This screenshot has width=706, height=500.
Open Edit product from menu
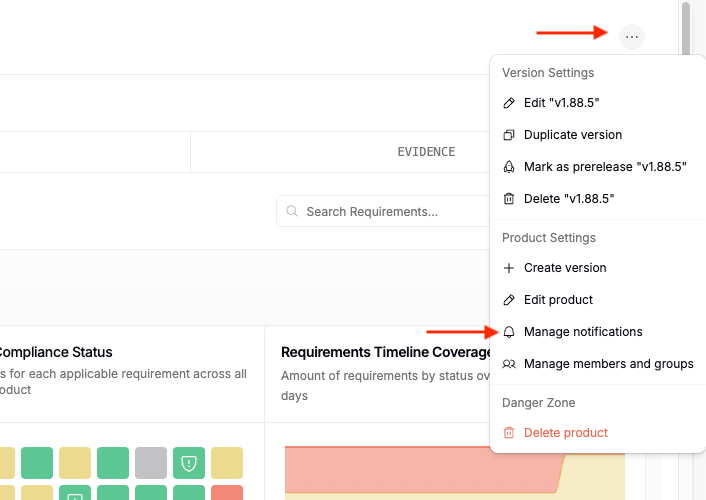tap(597, 300)
